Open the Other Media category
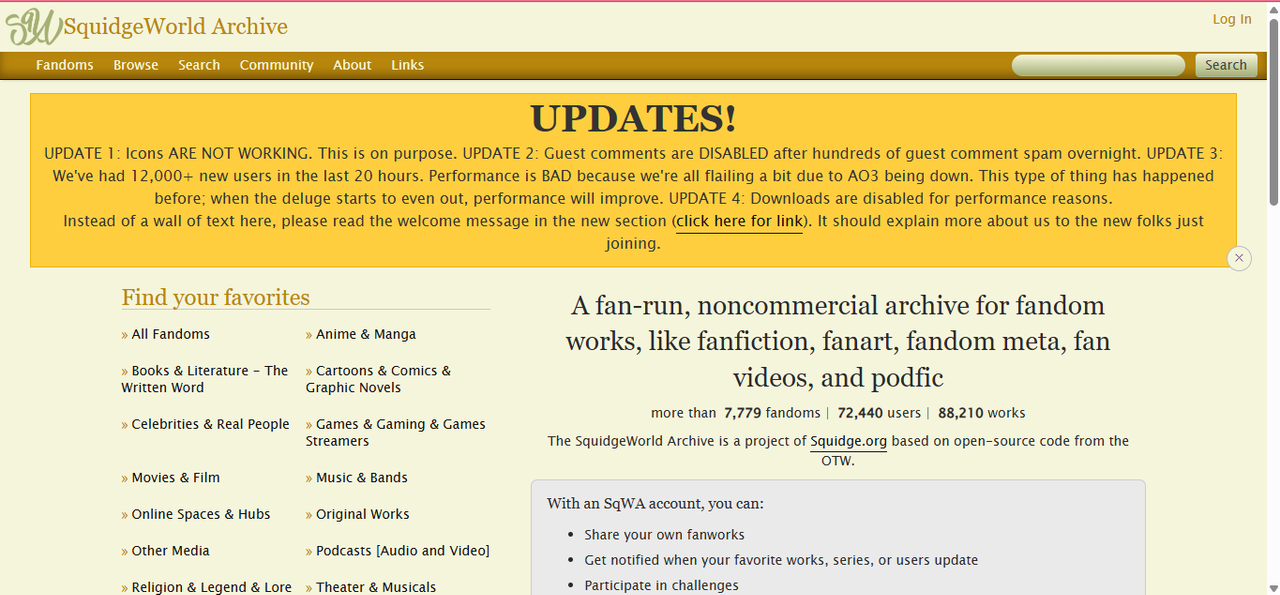Screen dimensions: 1280x595 171,551
